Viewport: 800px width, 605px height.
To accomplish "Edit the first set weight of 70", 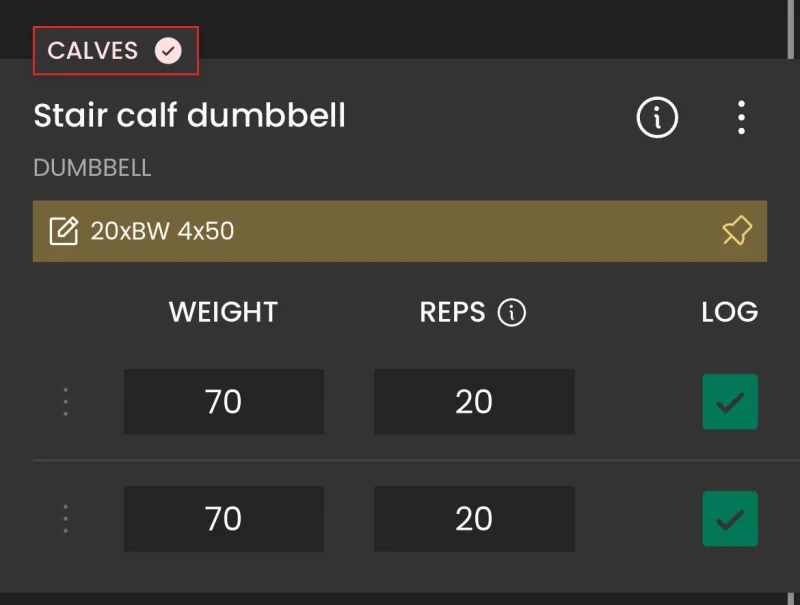I will pyautogui.click(x=223, y=401).
